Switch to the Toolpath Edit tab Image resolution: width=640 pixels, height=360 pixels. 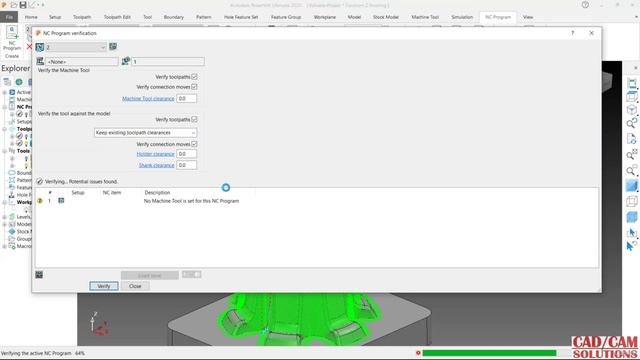pos(117,17)
